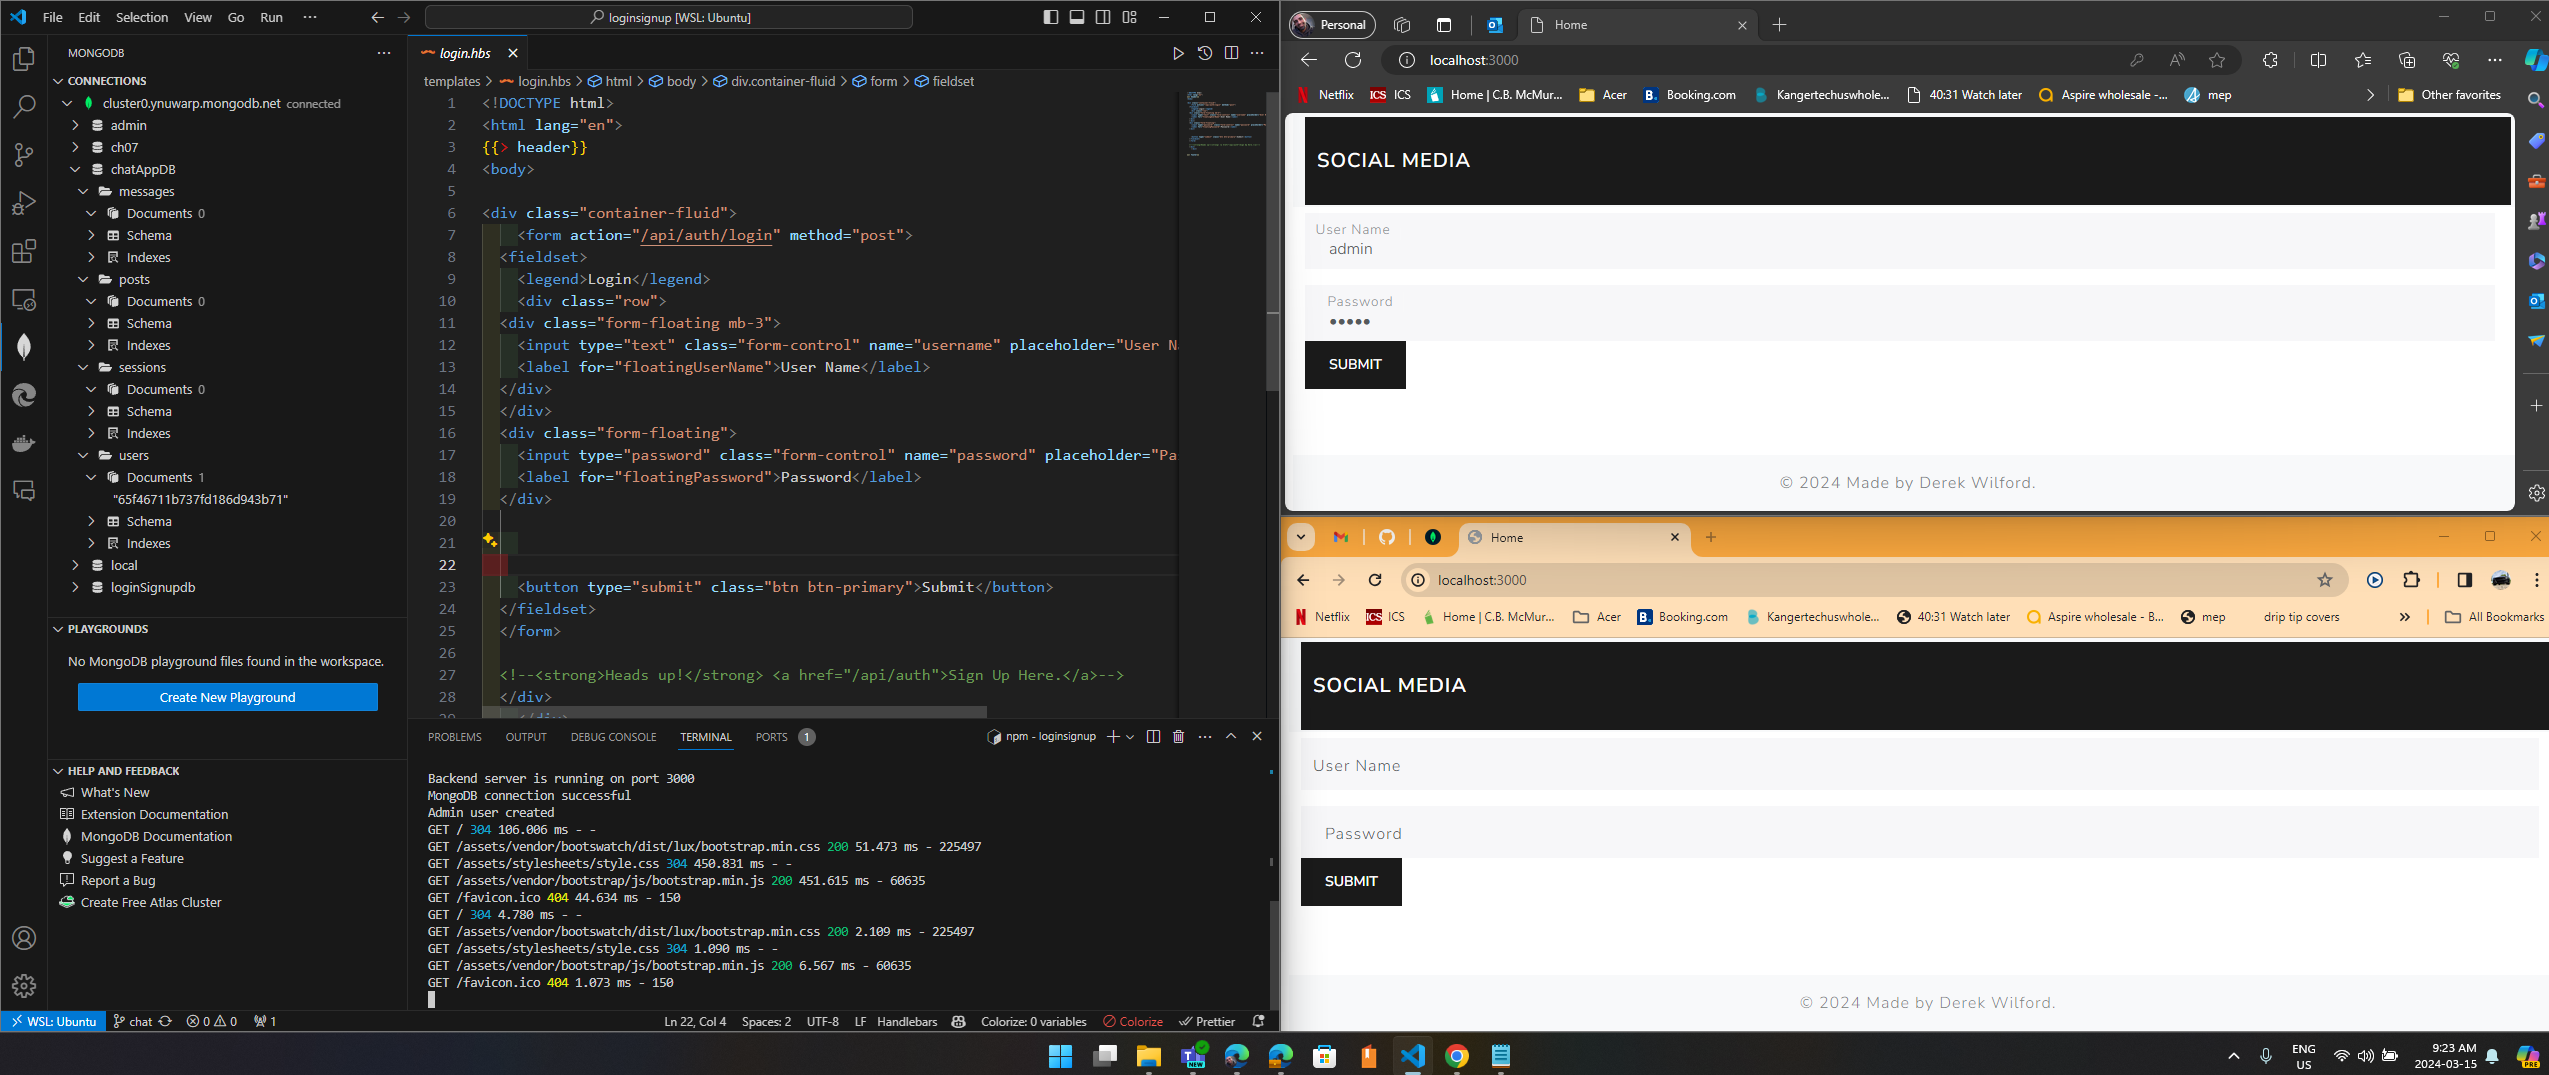Bookmark this tab in the Chrome window

(x=2325, y=580)
